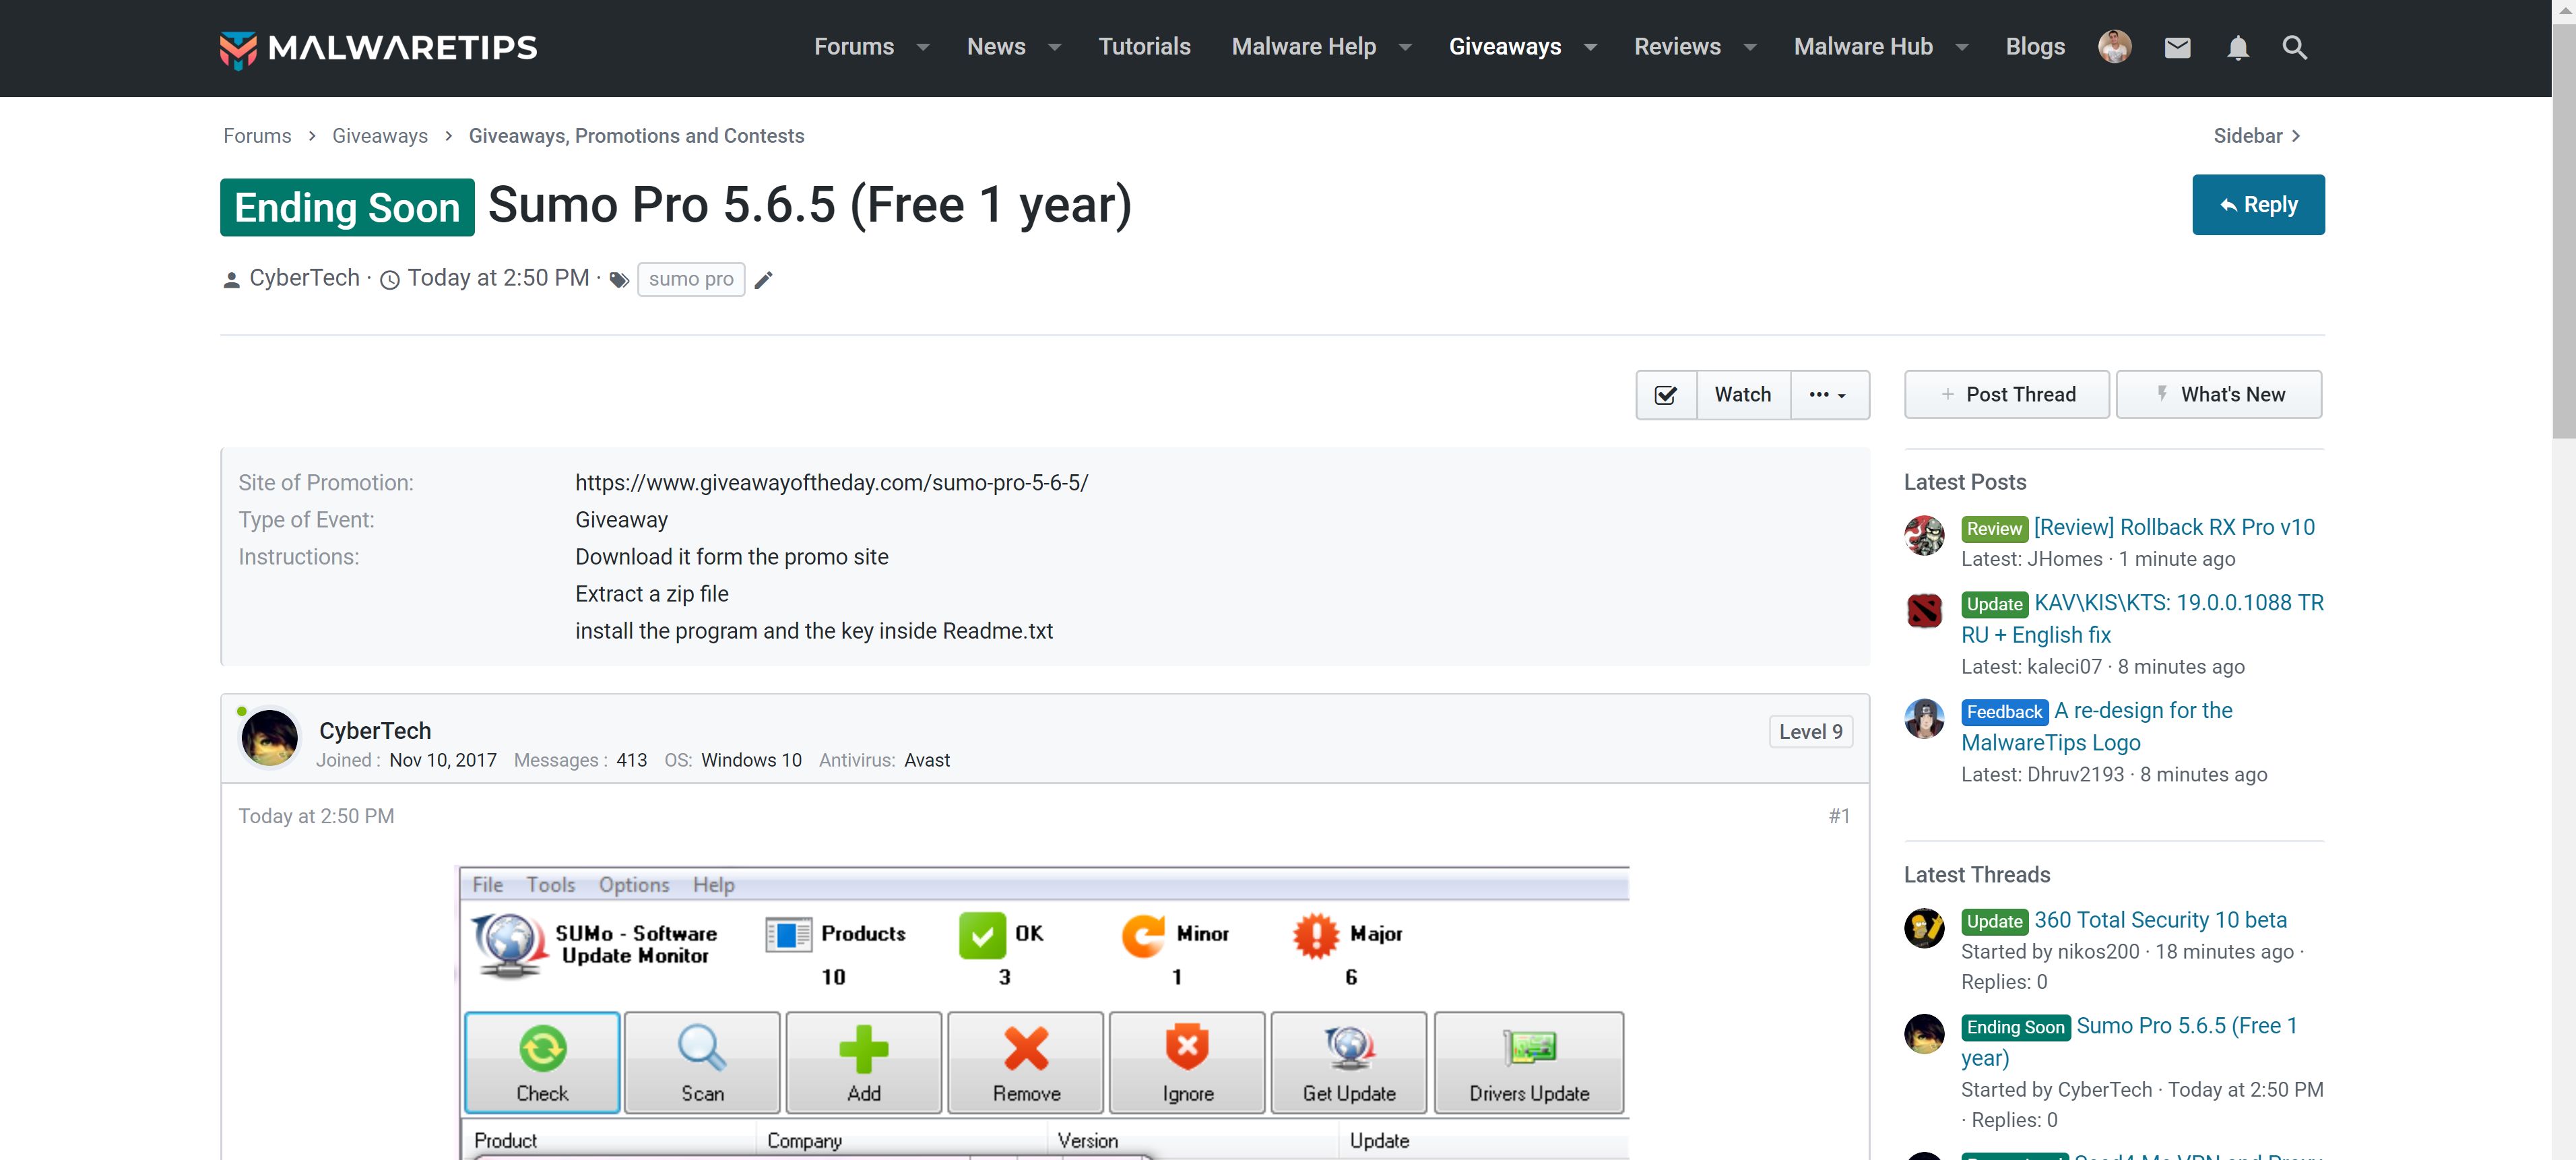Open the Malware Help dropdown arrow

pos(1405,47)
